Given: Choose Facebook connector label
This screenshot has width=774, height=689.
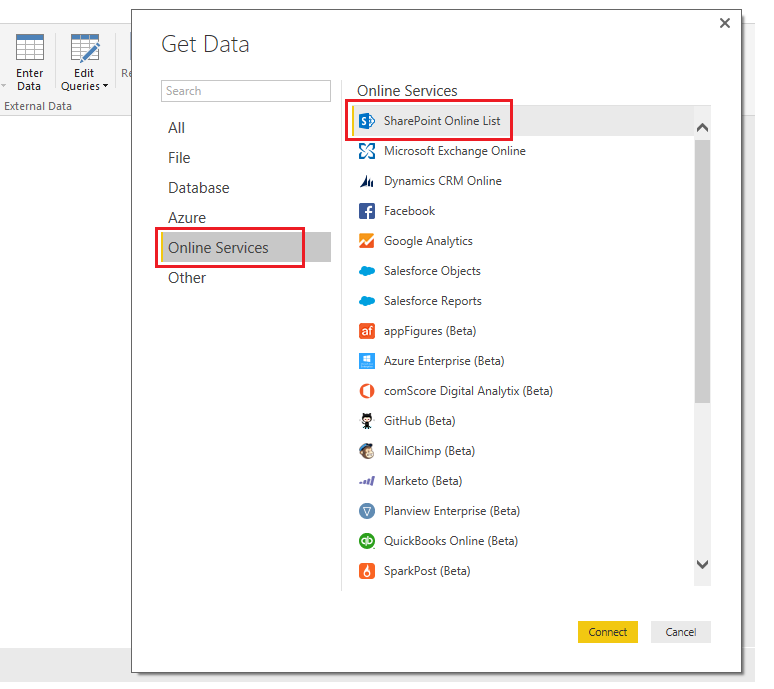Looking at the screenshot, I should (409, 211).
